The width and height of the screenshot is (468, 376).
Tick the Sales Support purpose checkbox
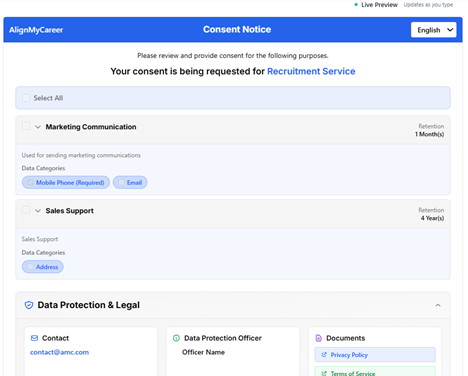pyautogui.click(x=26, y=210)
